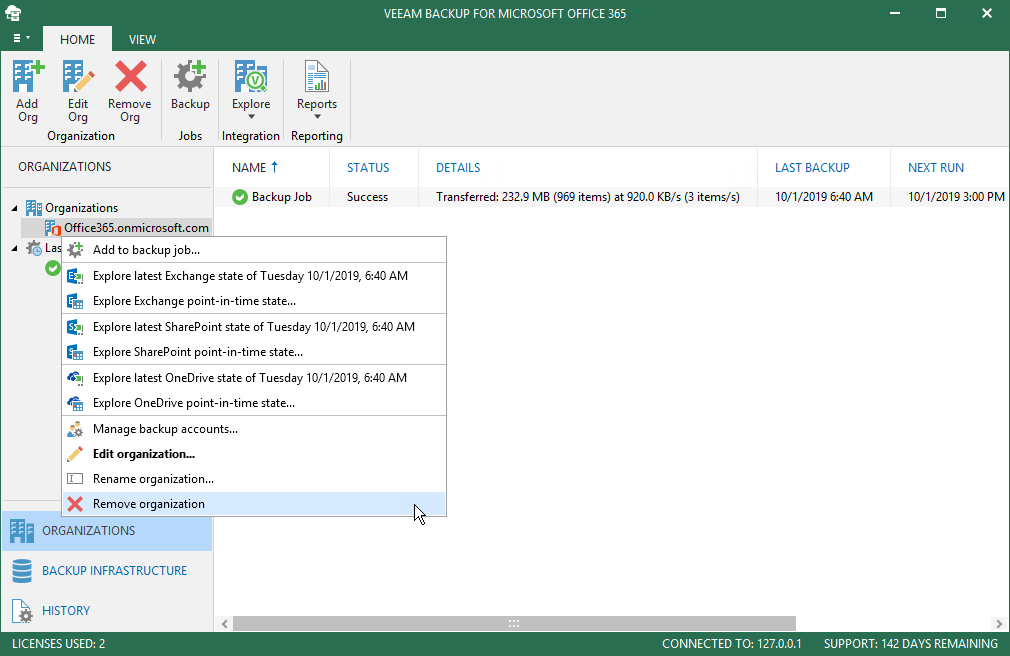
Task: Switch to the VIEW ribbon tab
Action: pos(142,39)
